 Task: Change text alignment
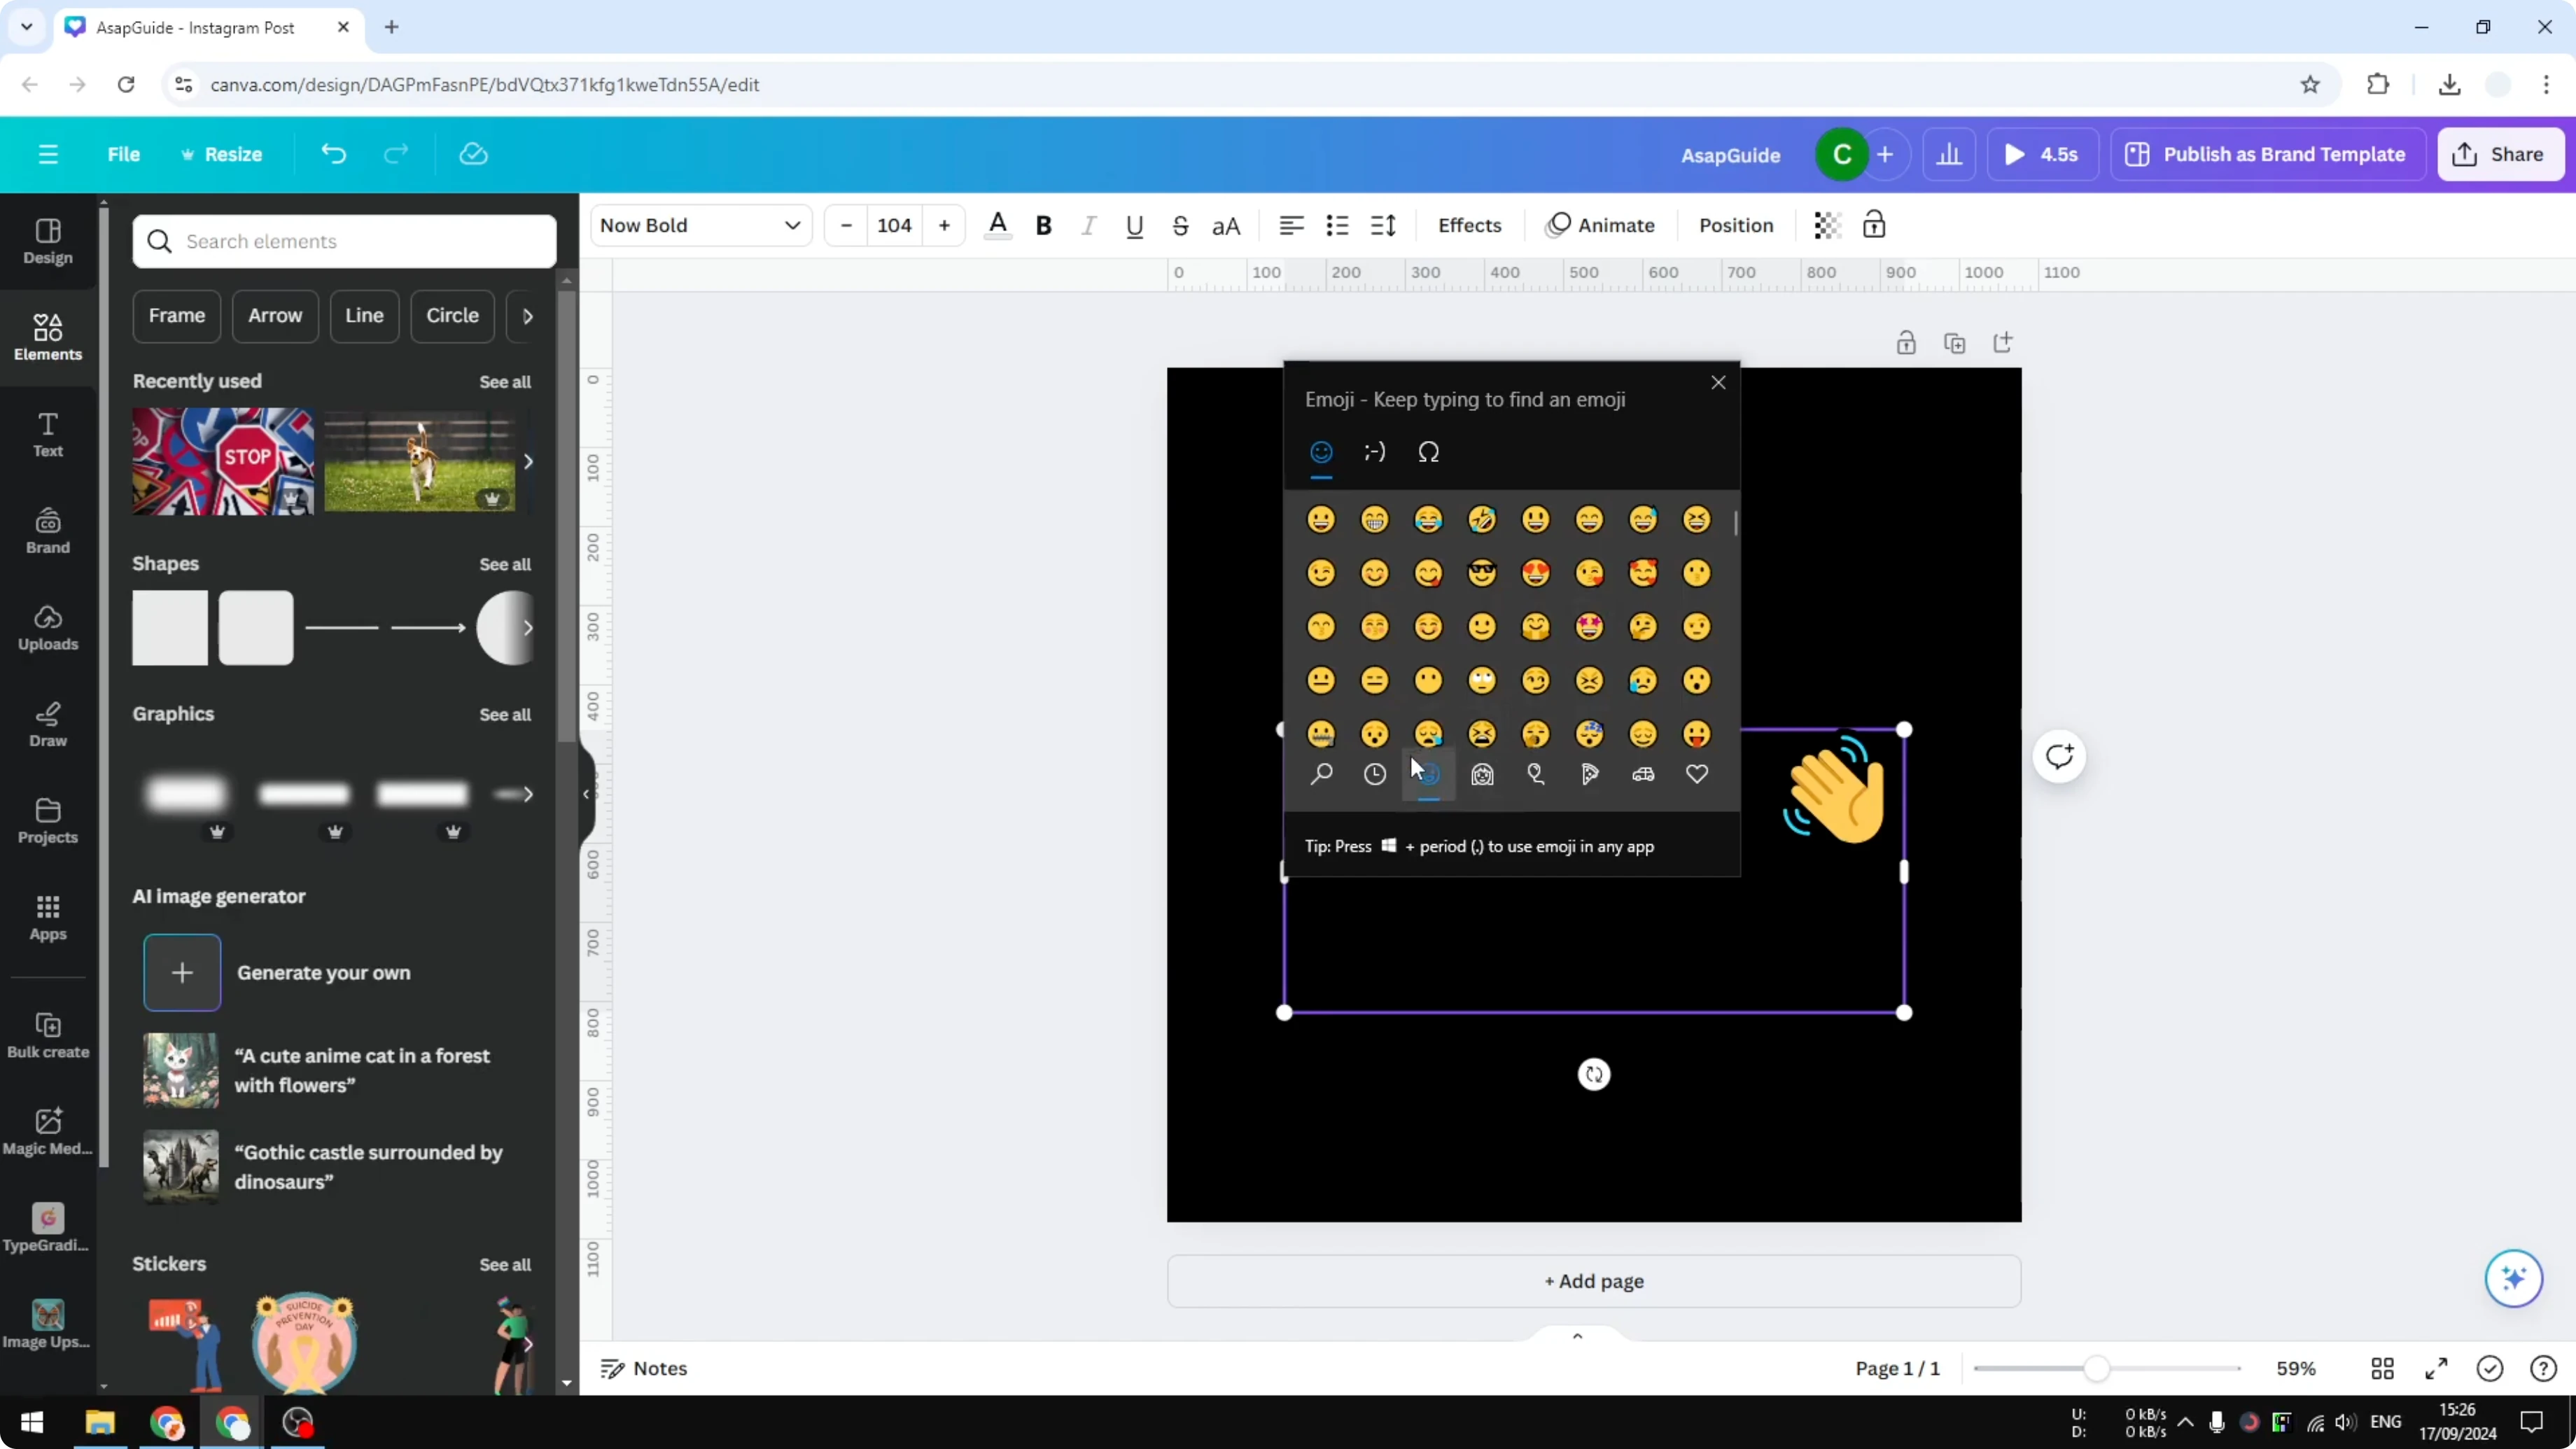tap(1291, 225)
